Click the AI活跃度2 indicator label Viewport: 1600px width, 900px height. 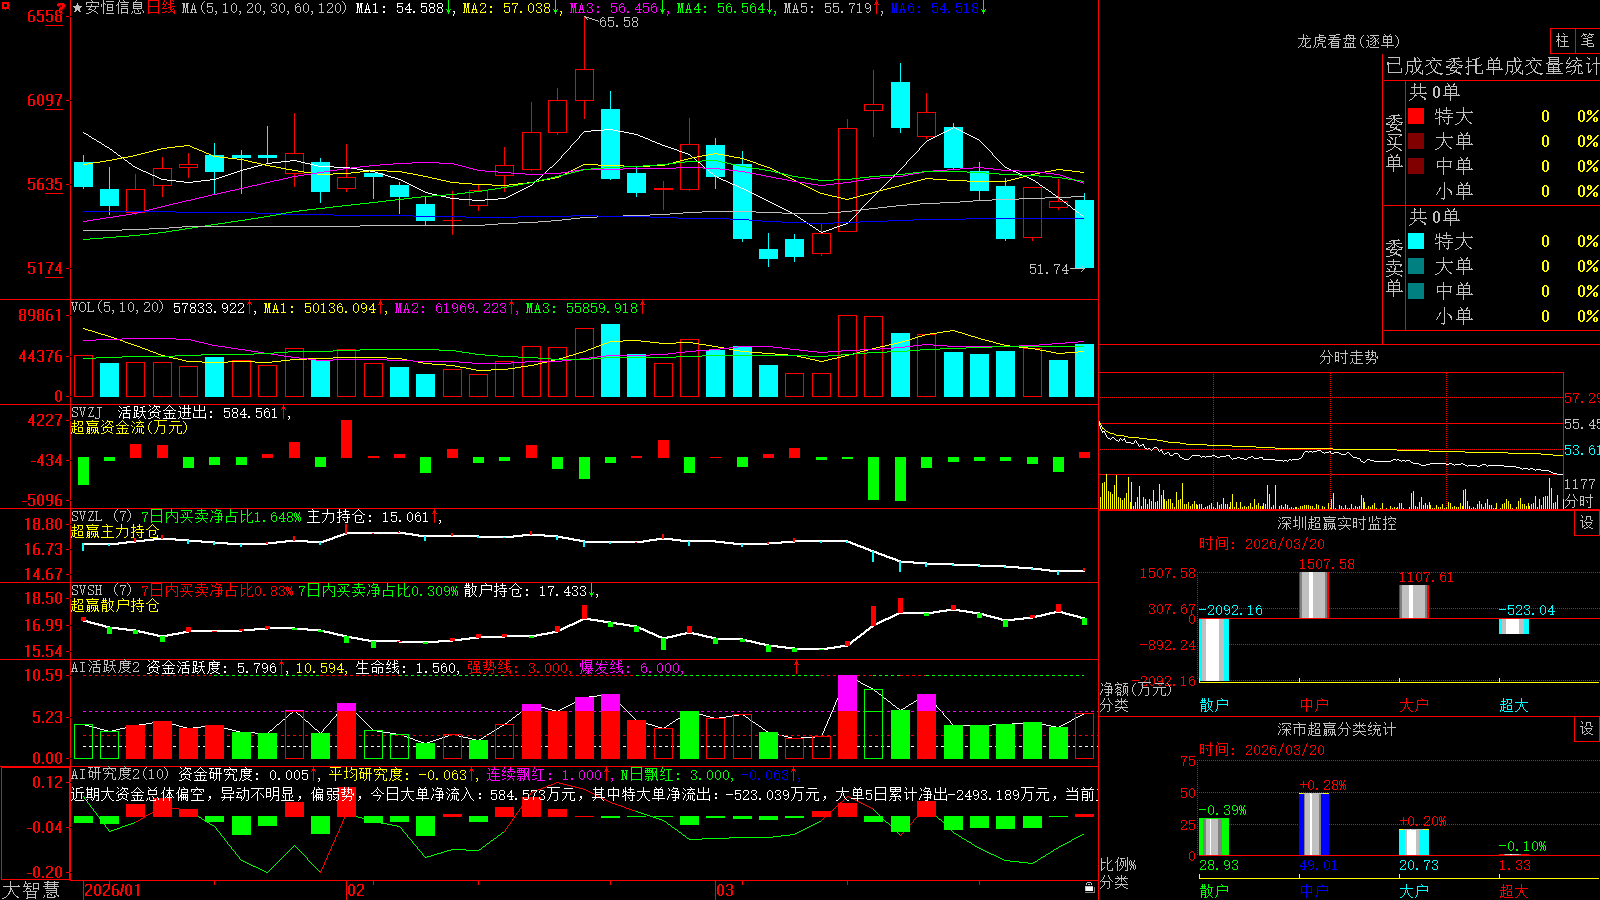point(106,667)
